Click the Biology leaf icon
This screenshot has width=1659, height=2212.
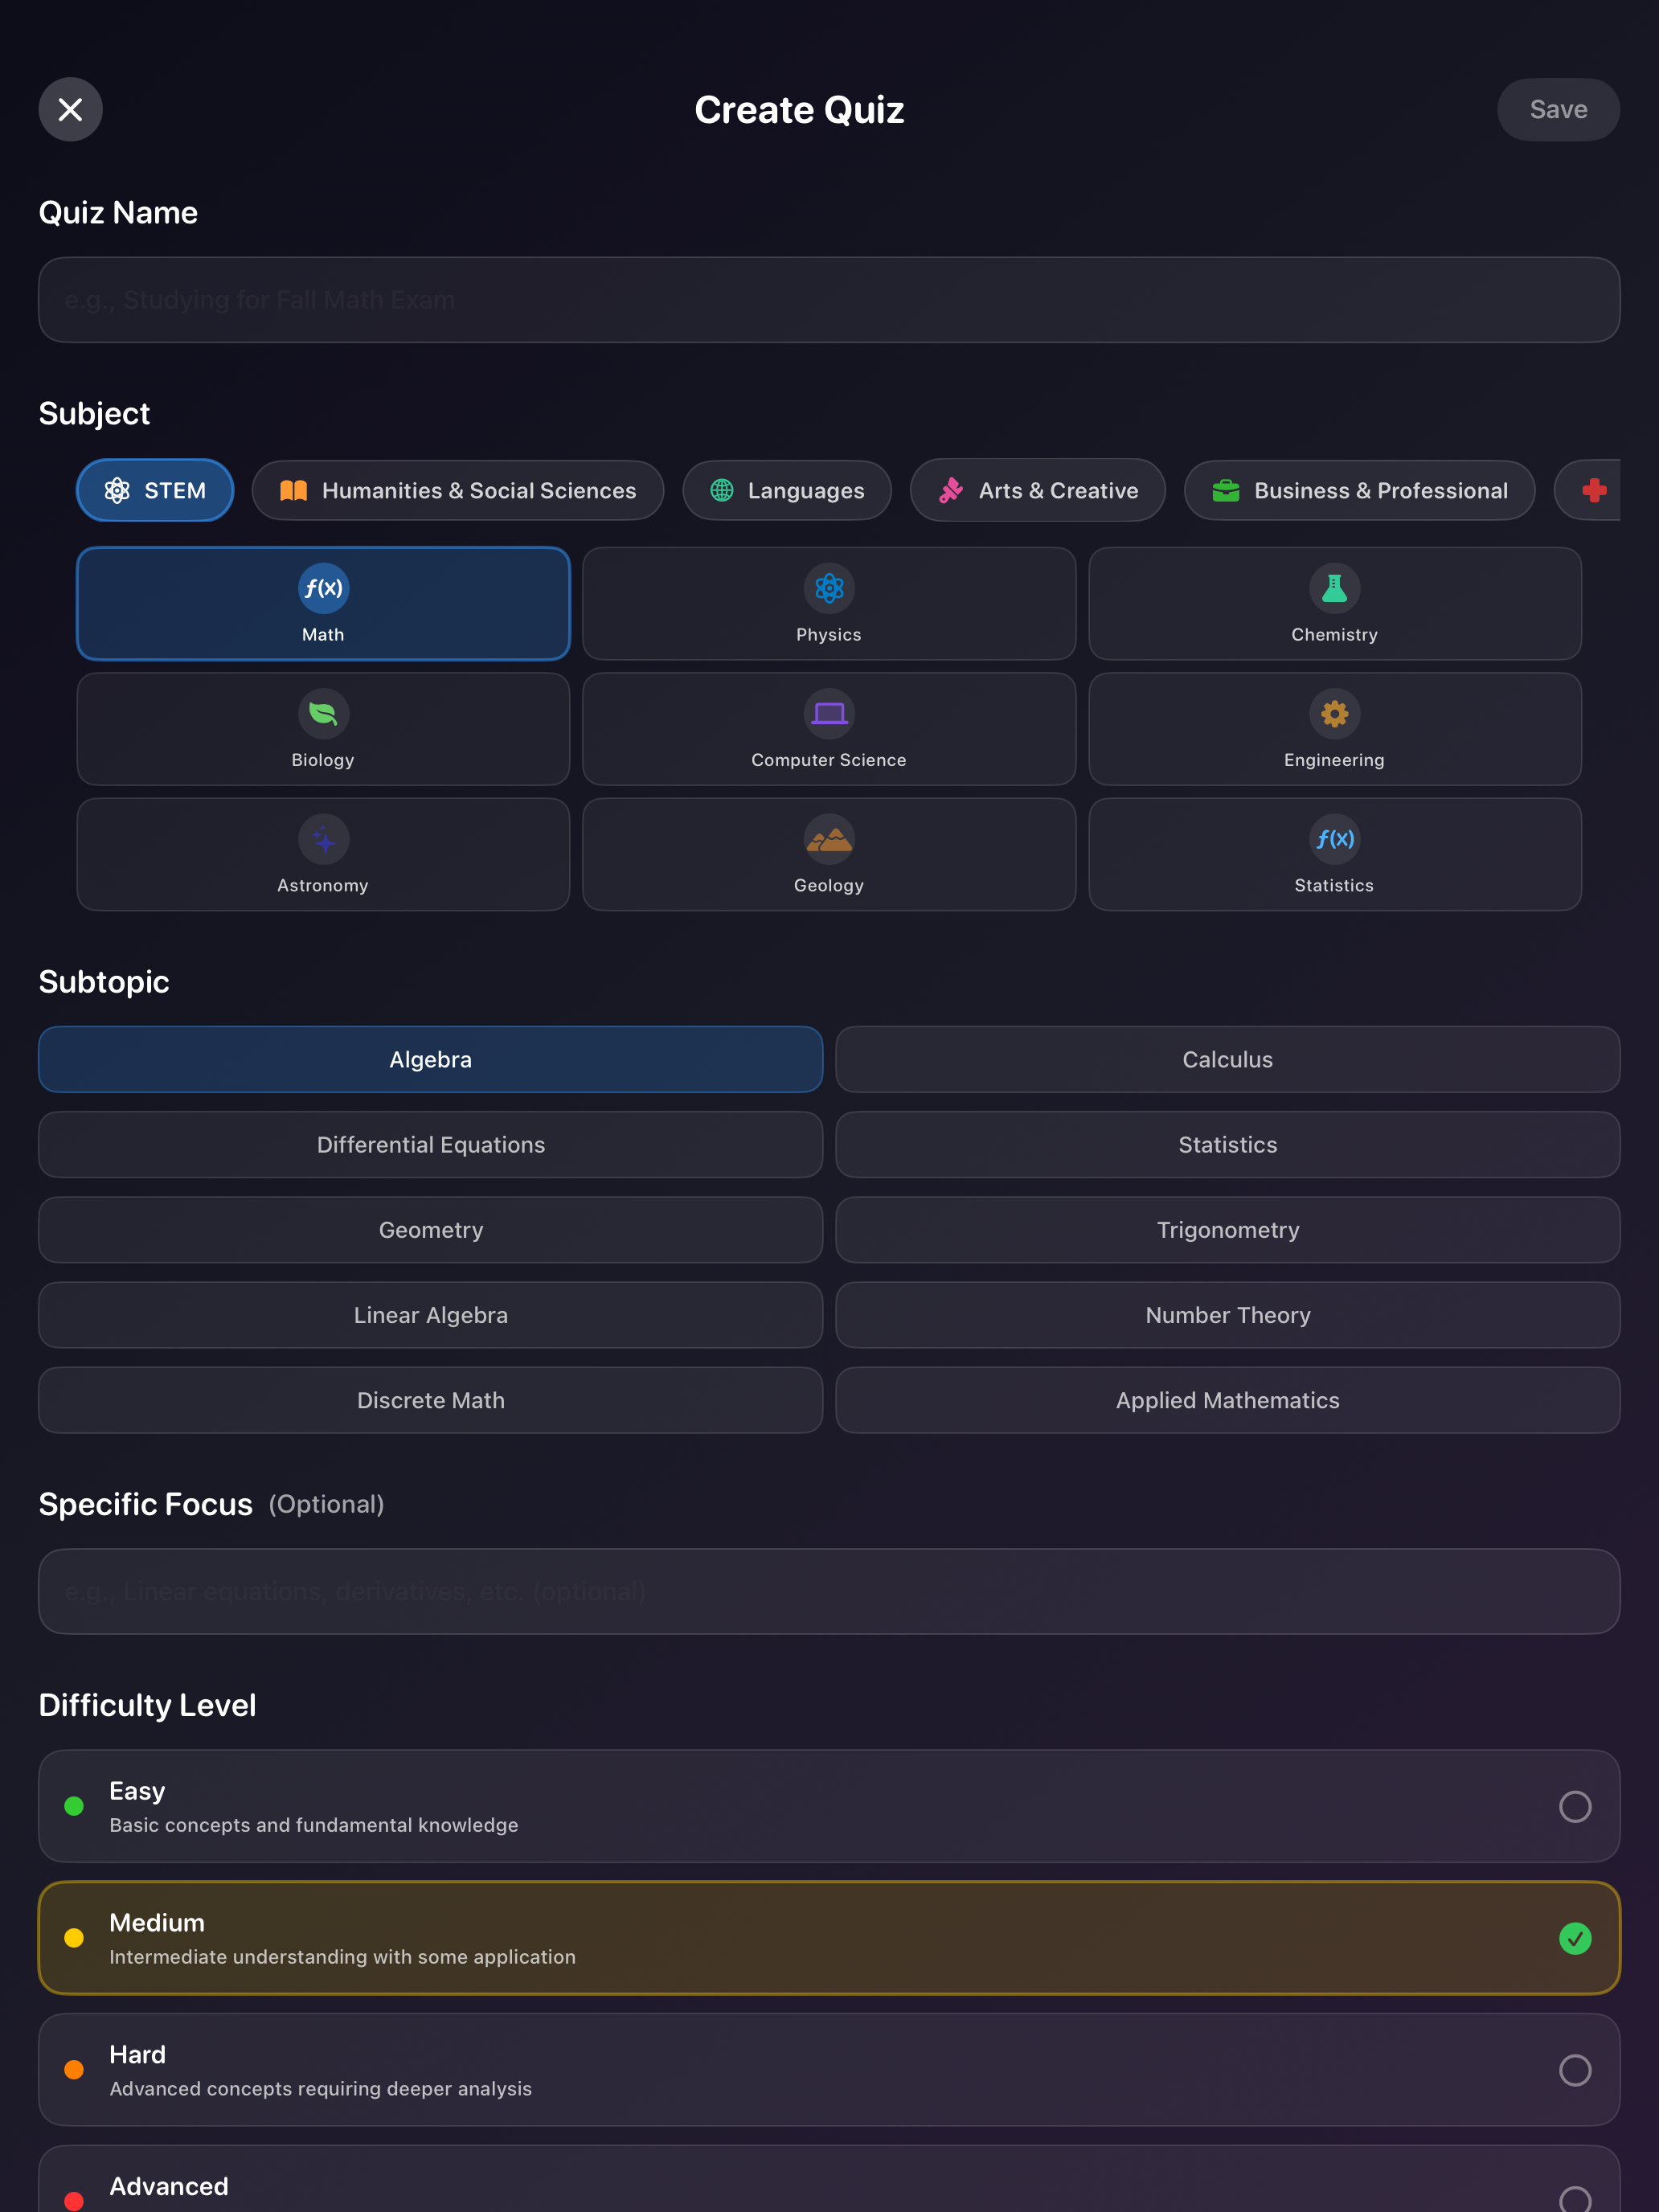click(x=323, y=713)
